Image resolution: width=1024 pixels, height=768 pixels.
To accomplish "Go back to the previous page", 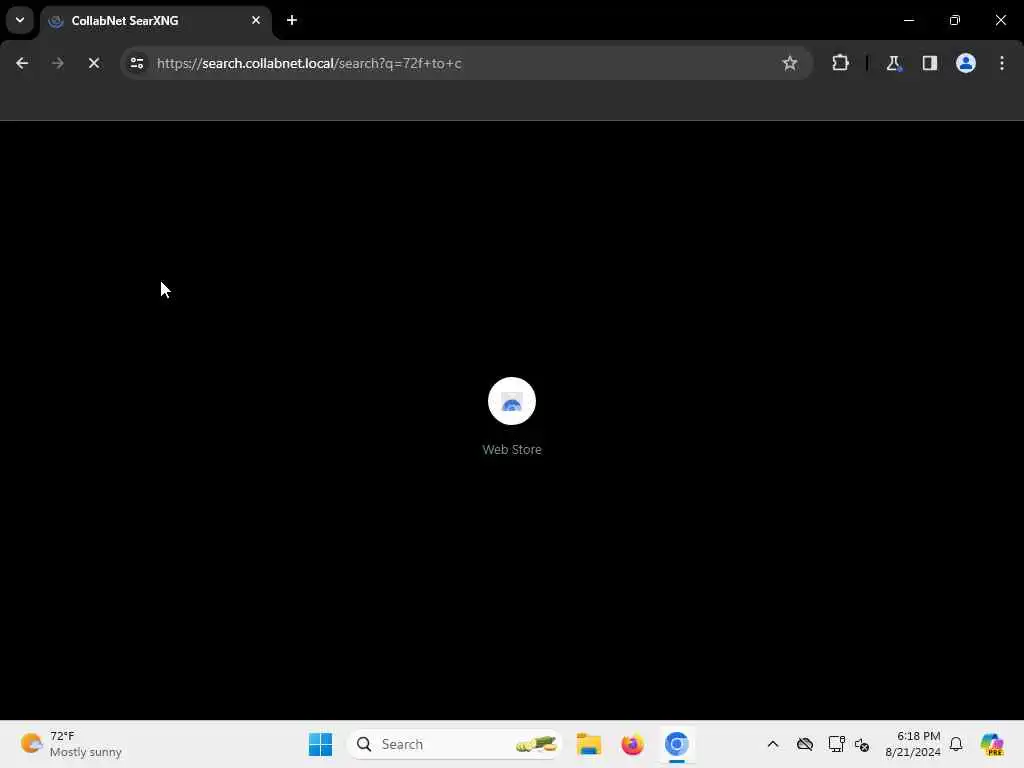I will pyautogui.click(x=22, y=63).
